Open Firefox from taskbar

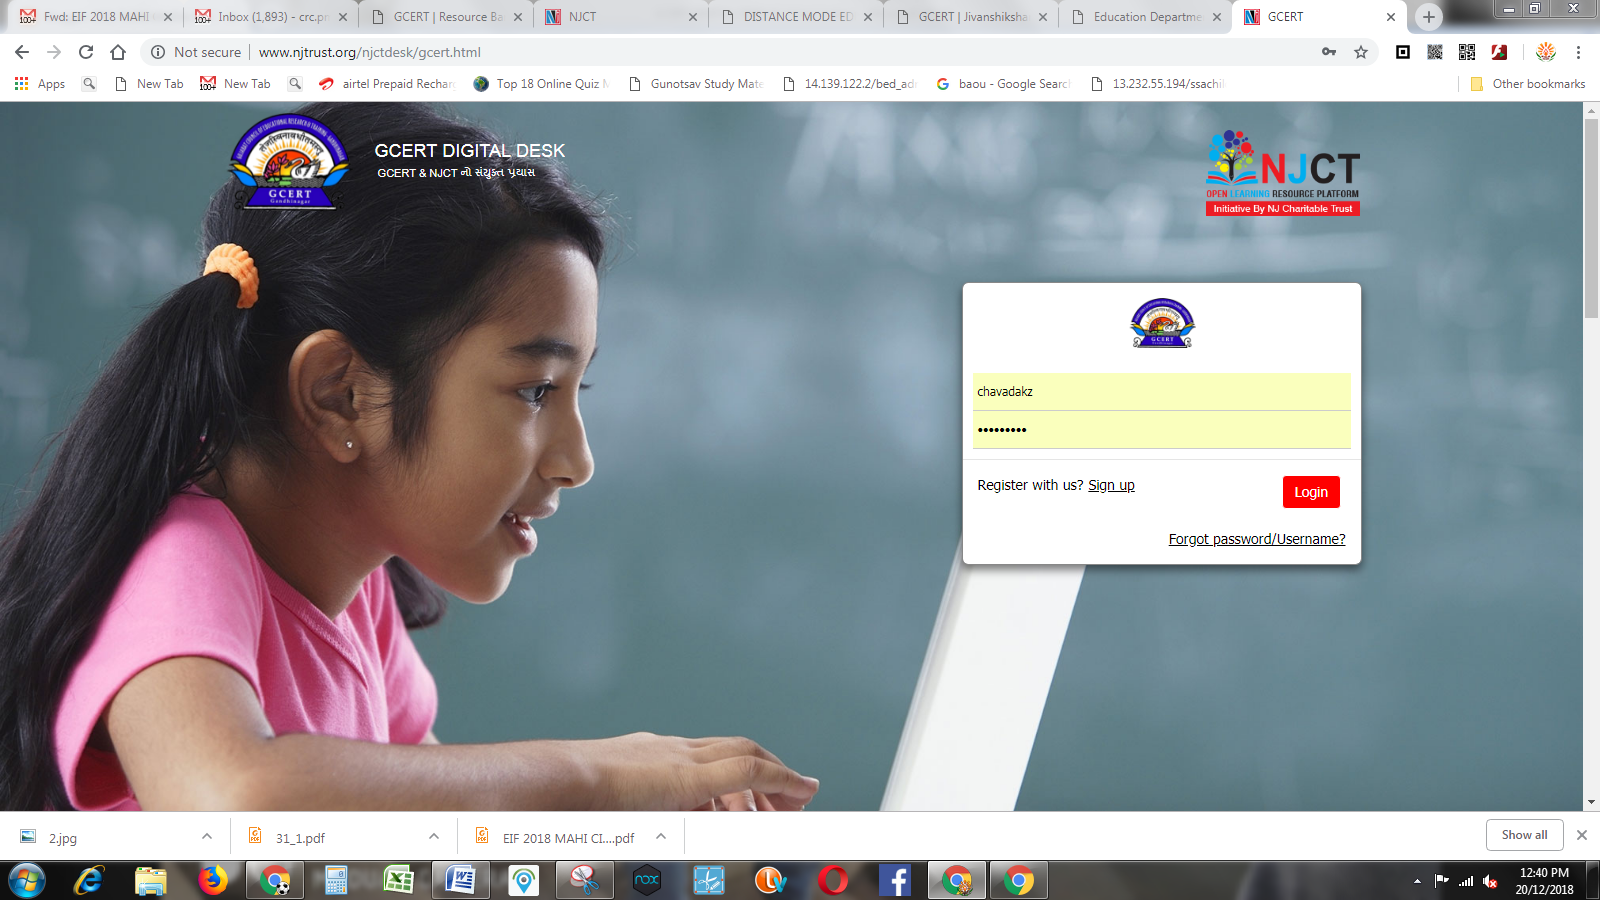pyautogui.click(x=213, y=881)
